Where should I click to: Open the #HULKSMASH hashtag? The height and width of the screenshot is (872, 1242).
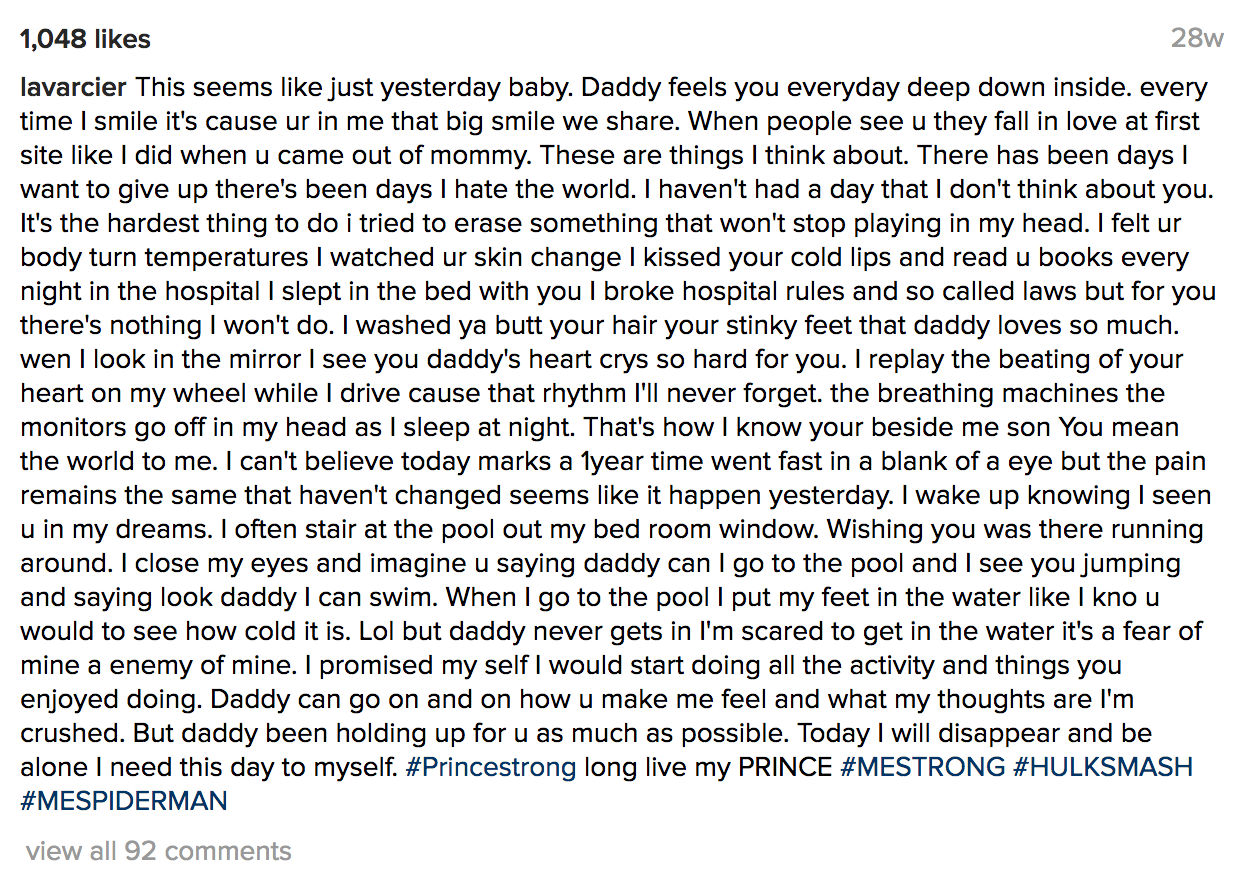click(1103, 768)
